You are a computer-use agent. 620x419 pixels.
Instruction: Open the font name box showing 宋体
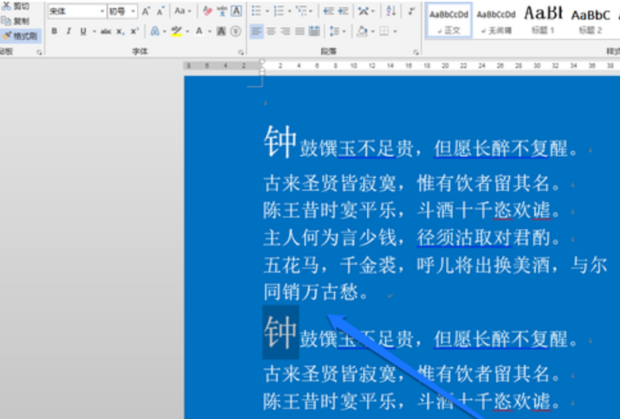[x=77, y=11]
